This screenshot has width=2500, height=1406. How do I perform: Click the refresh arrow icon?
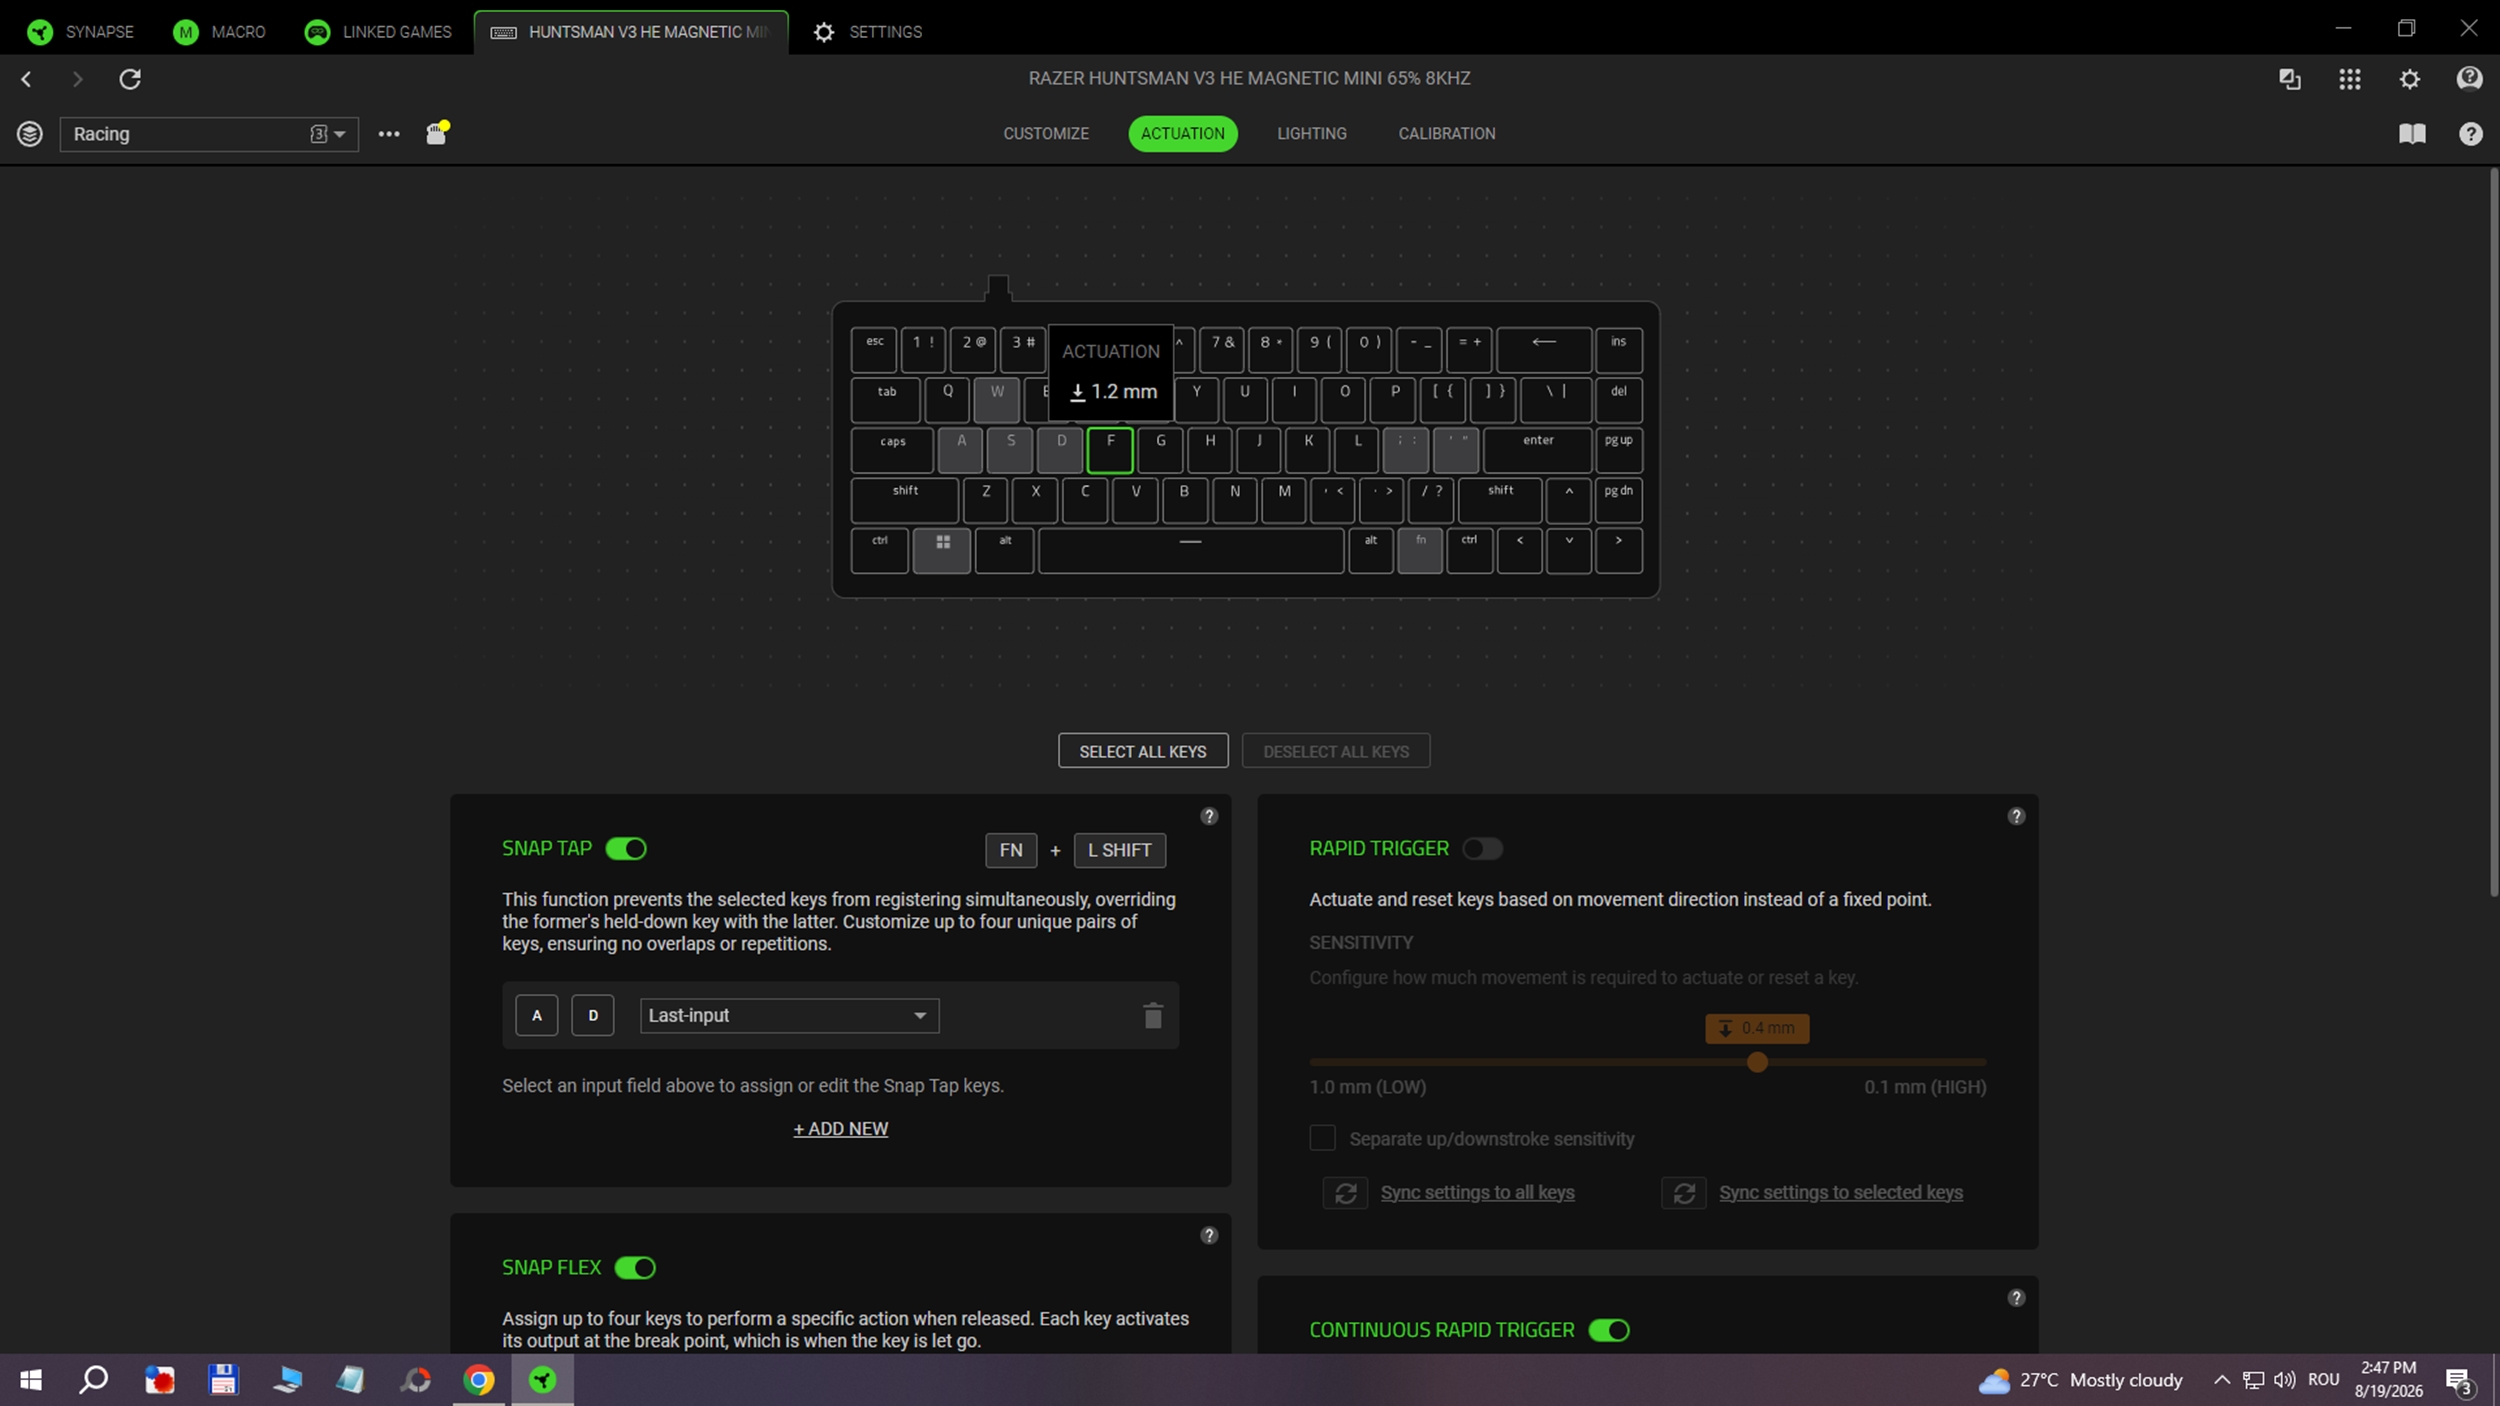pyautogui.click(x=130, y=79)
